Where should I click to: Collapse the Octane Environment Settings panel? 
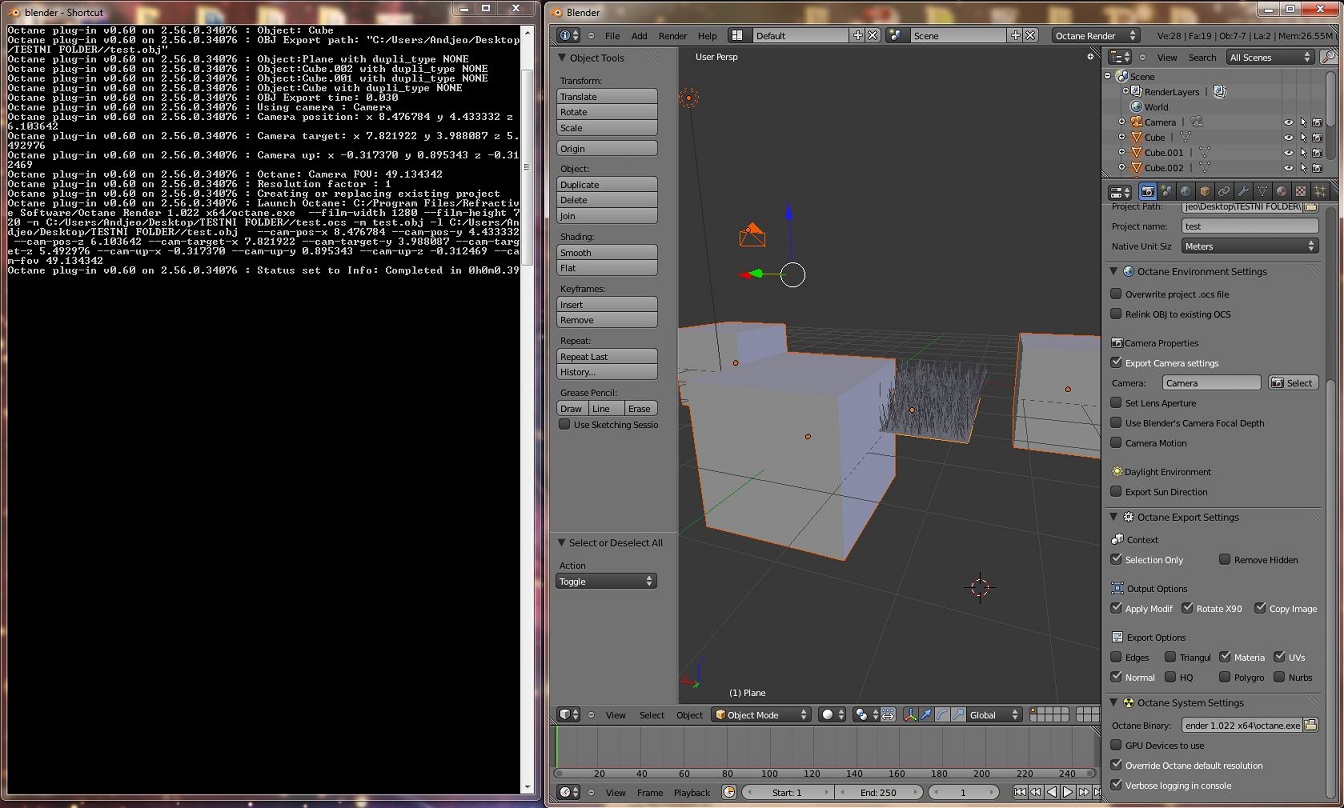1114,272
